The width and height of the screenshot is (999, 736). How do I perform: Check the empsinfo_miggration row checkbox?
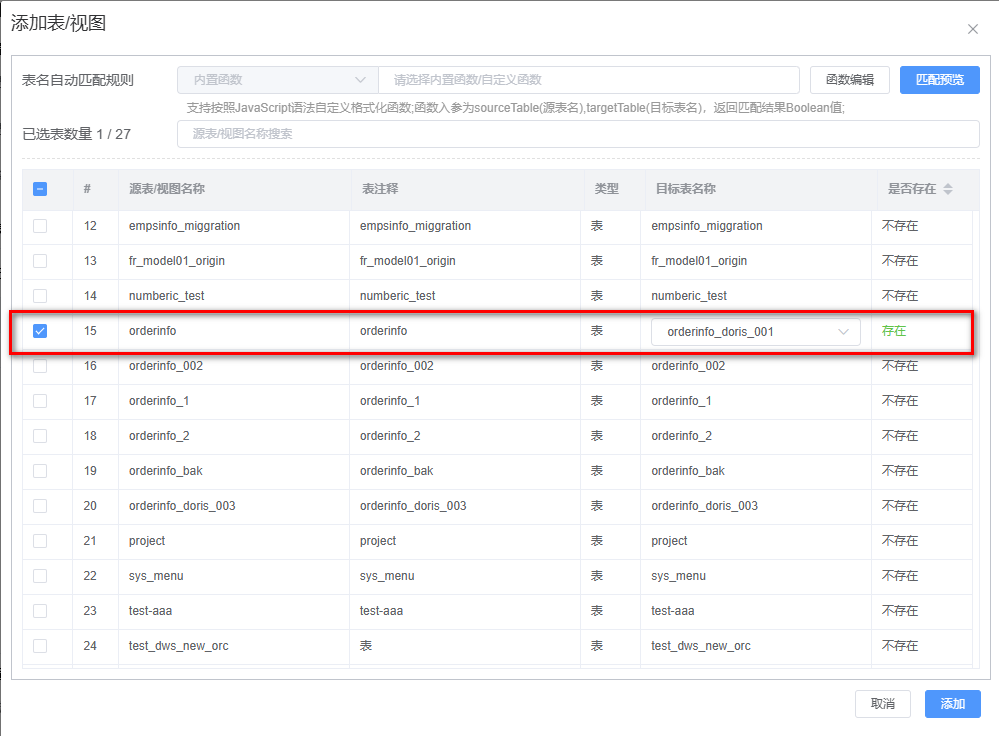coord(40,226)
